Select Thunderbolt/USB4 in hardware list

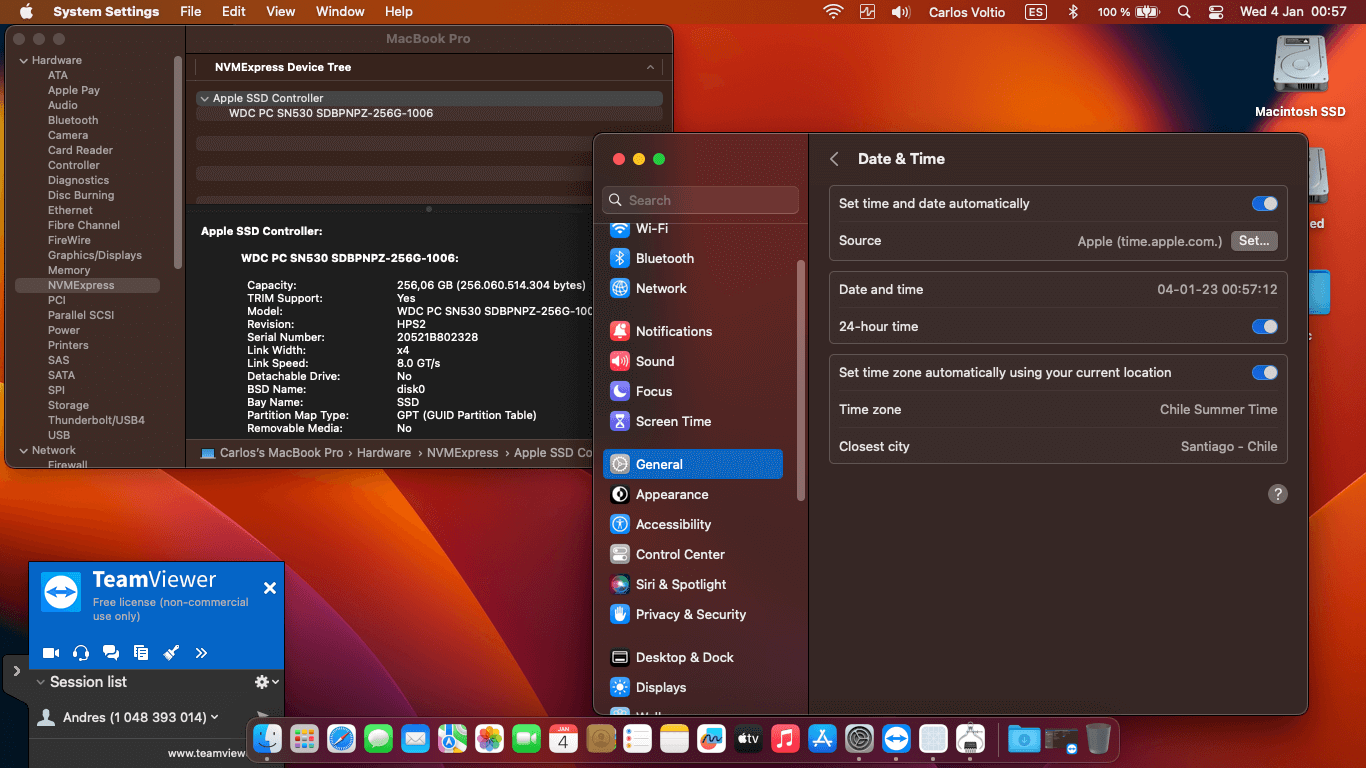click(96, 420)
